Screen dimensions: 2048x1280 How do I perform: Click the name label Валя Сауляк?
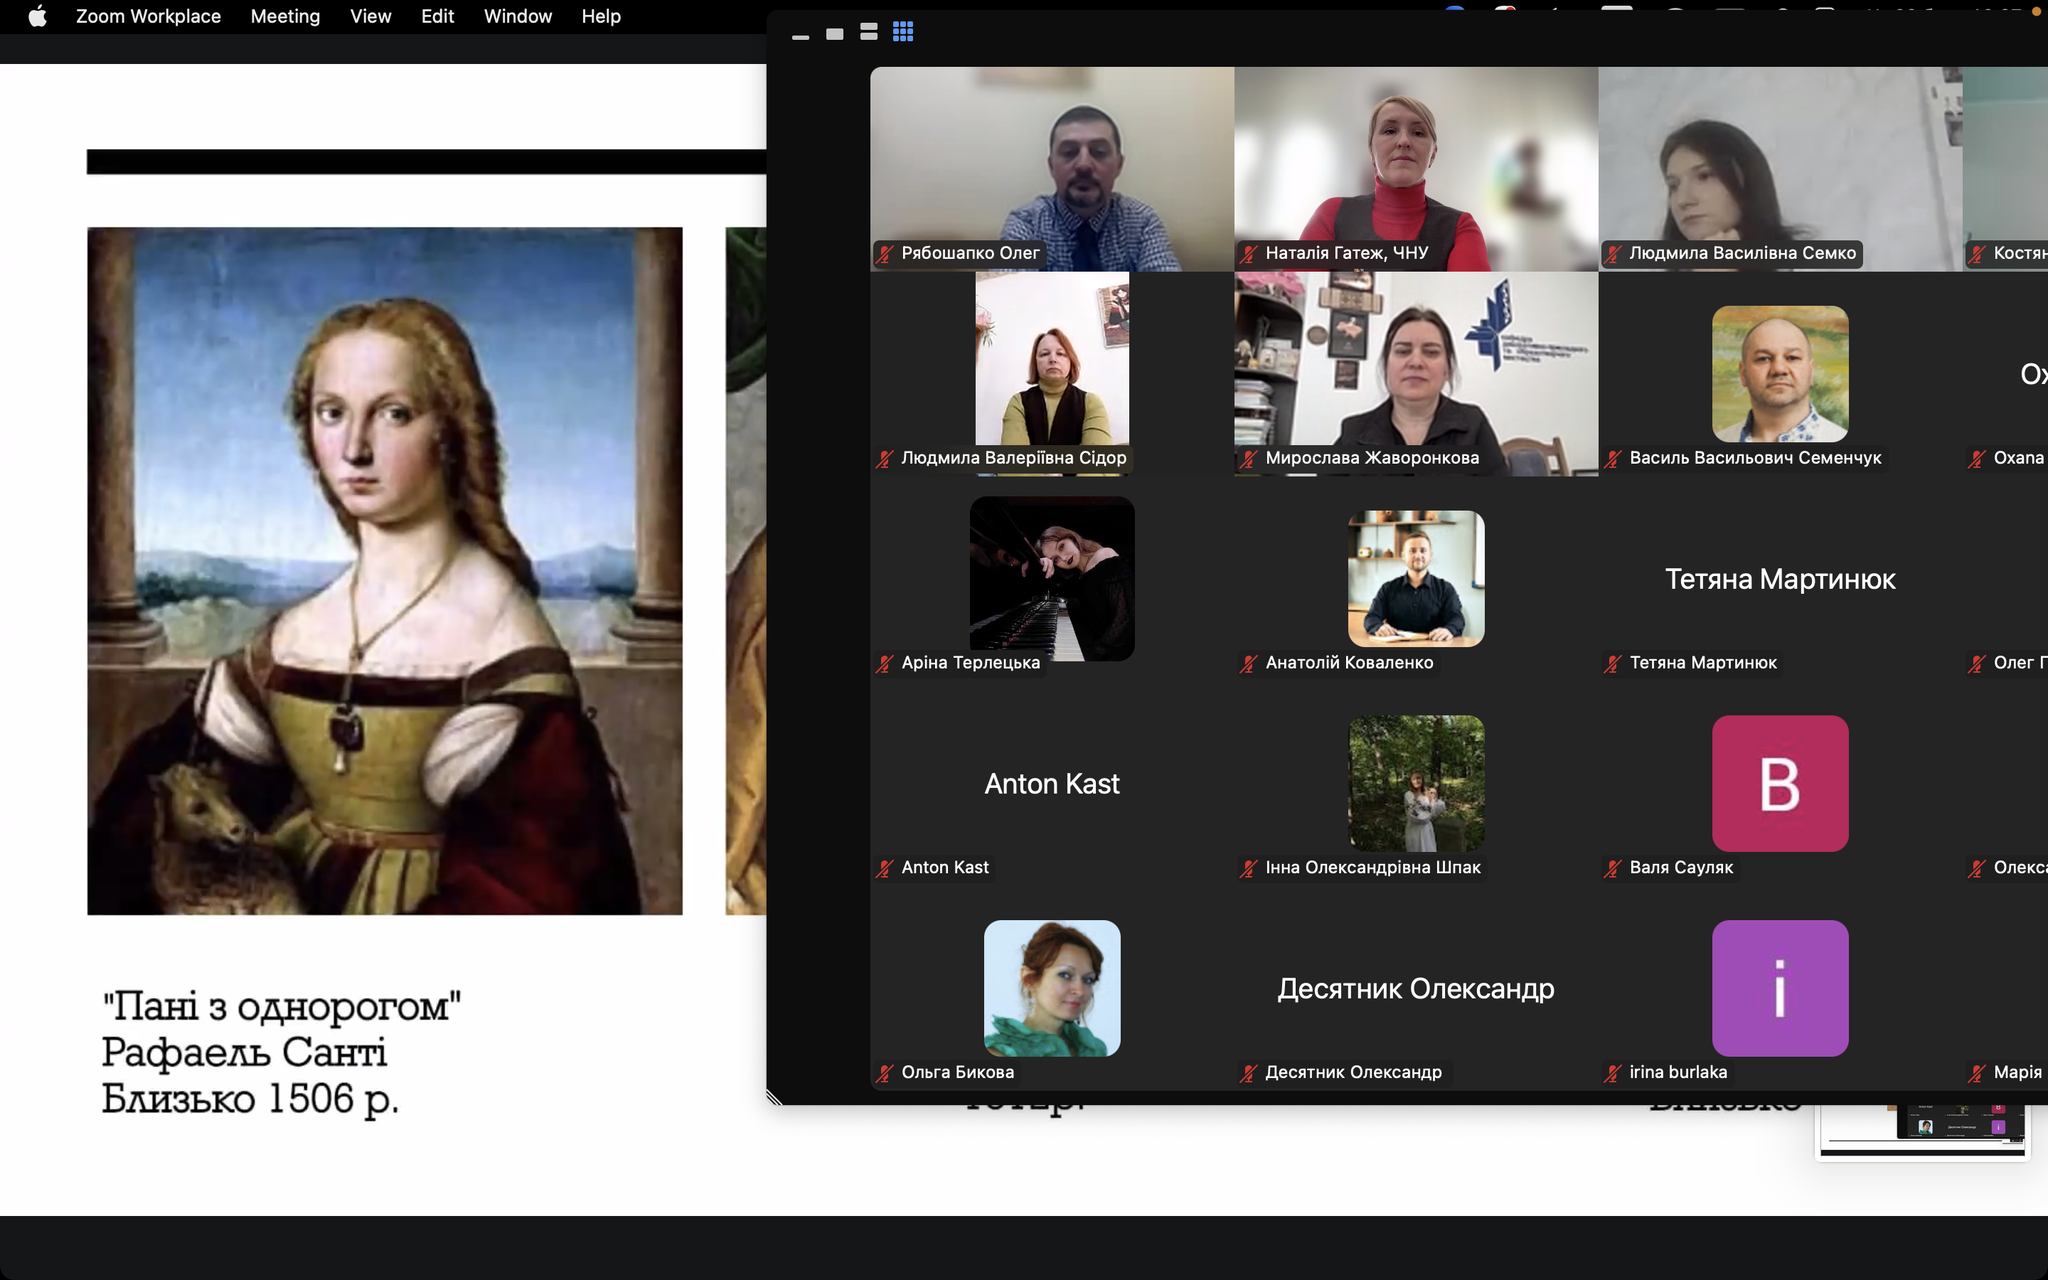point(1681,867)
